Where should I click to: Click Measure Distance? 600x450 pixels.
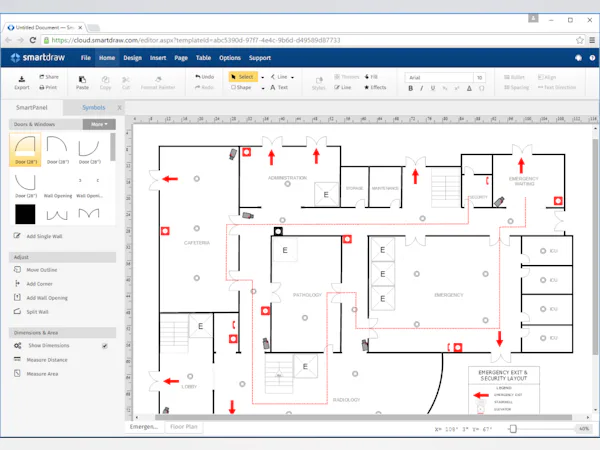[x=41, y=360]
